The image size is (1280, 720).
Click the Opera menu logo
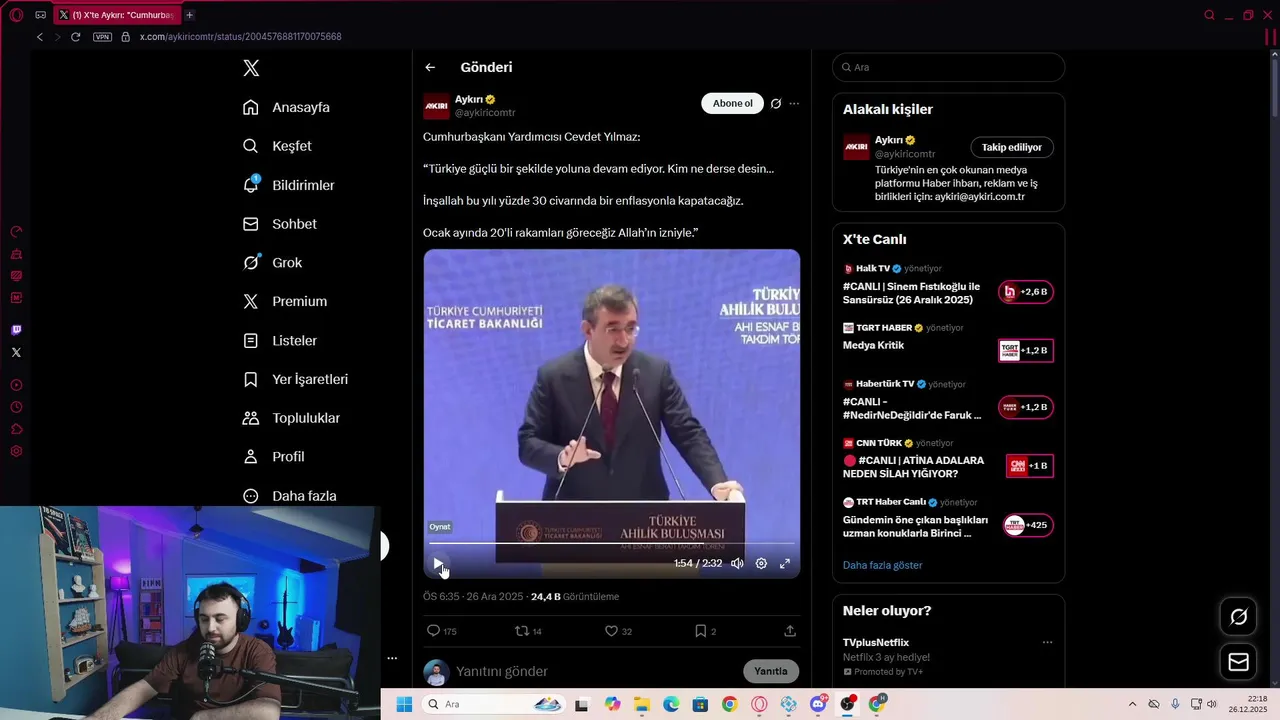(x=16, y=15)
